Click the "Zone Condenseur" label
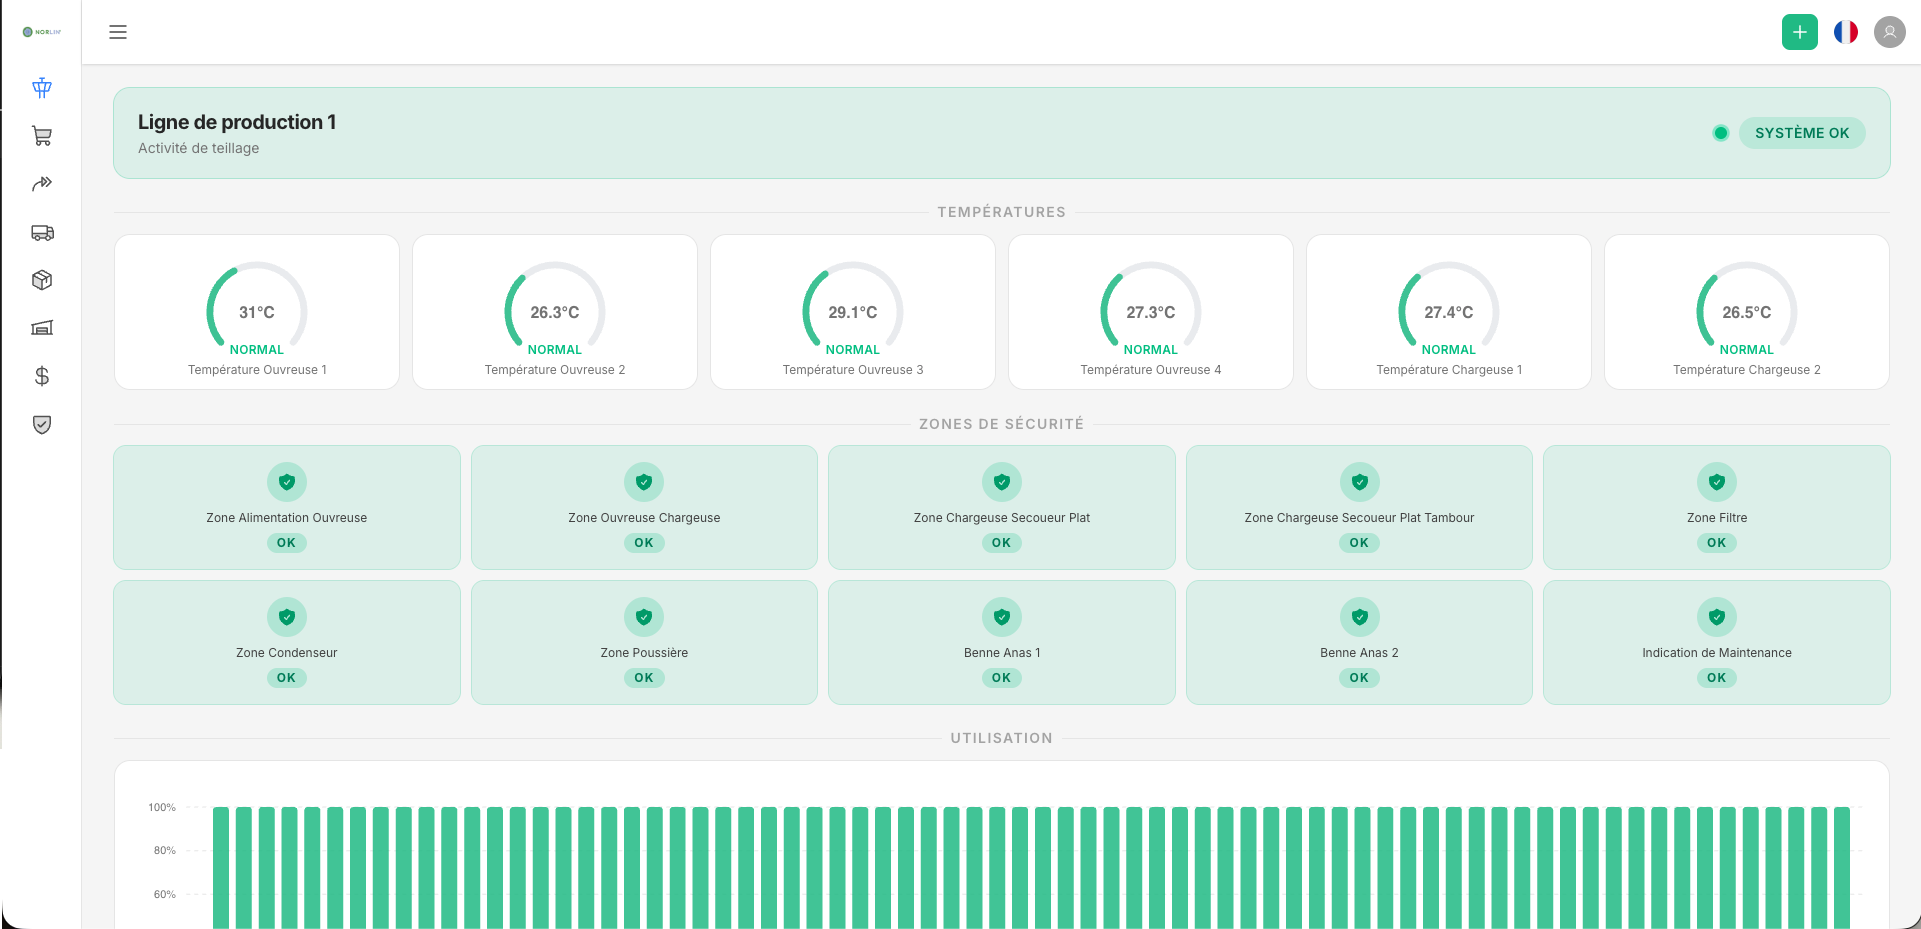 (287, 653)
